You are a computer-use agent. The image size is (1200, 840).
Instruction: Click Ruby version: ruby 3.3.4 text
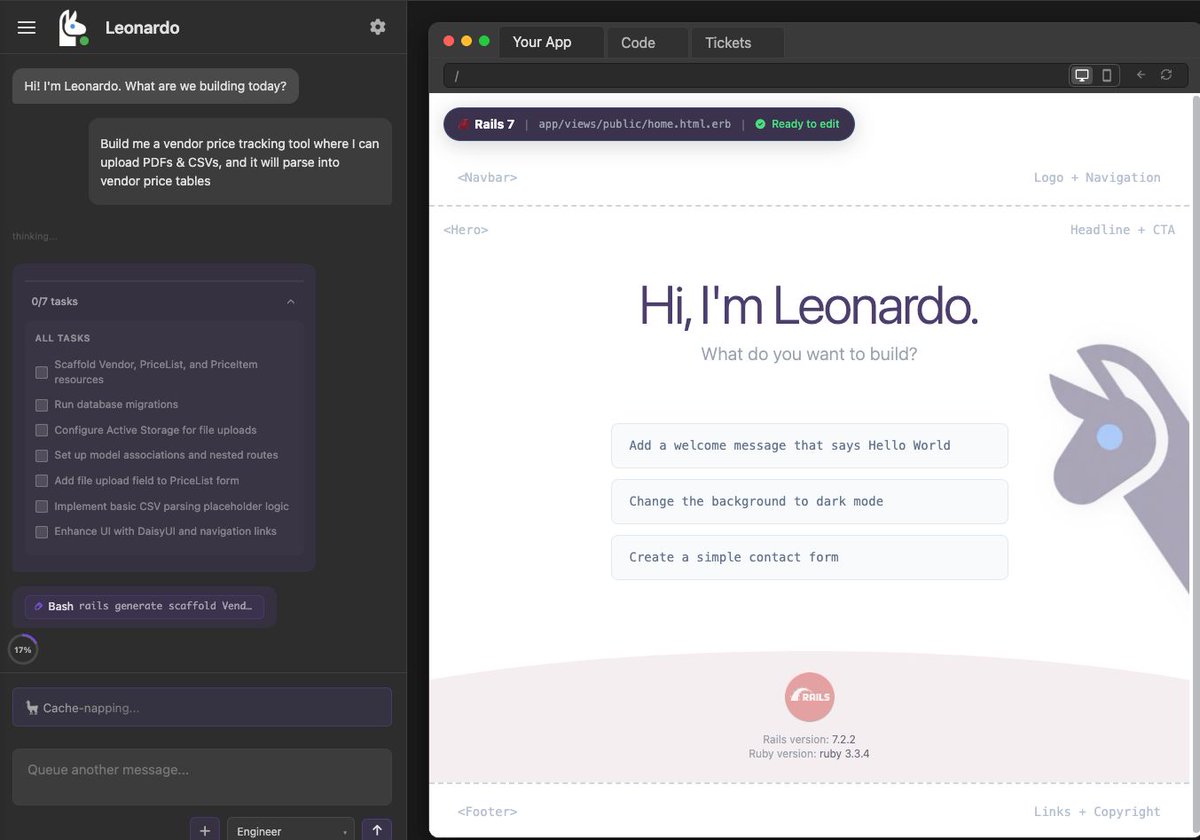point(809,754)
